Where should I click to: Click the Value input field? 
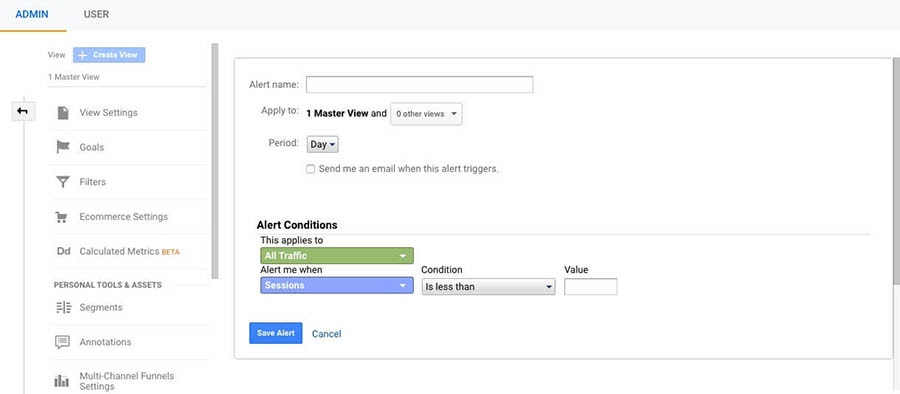coord(591,287)
